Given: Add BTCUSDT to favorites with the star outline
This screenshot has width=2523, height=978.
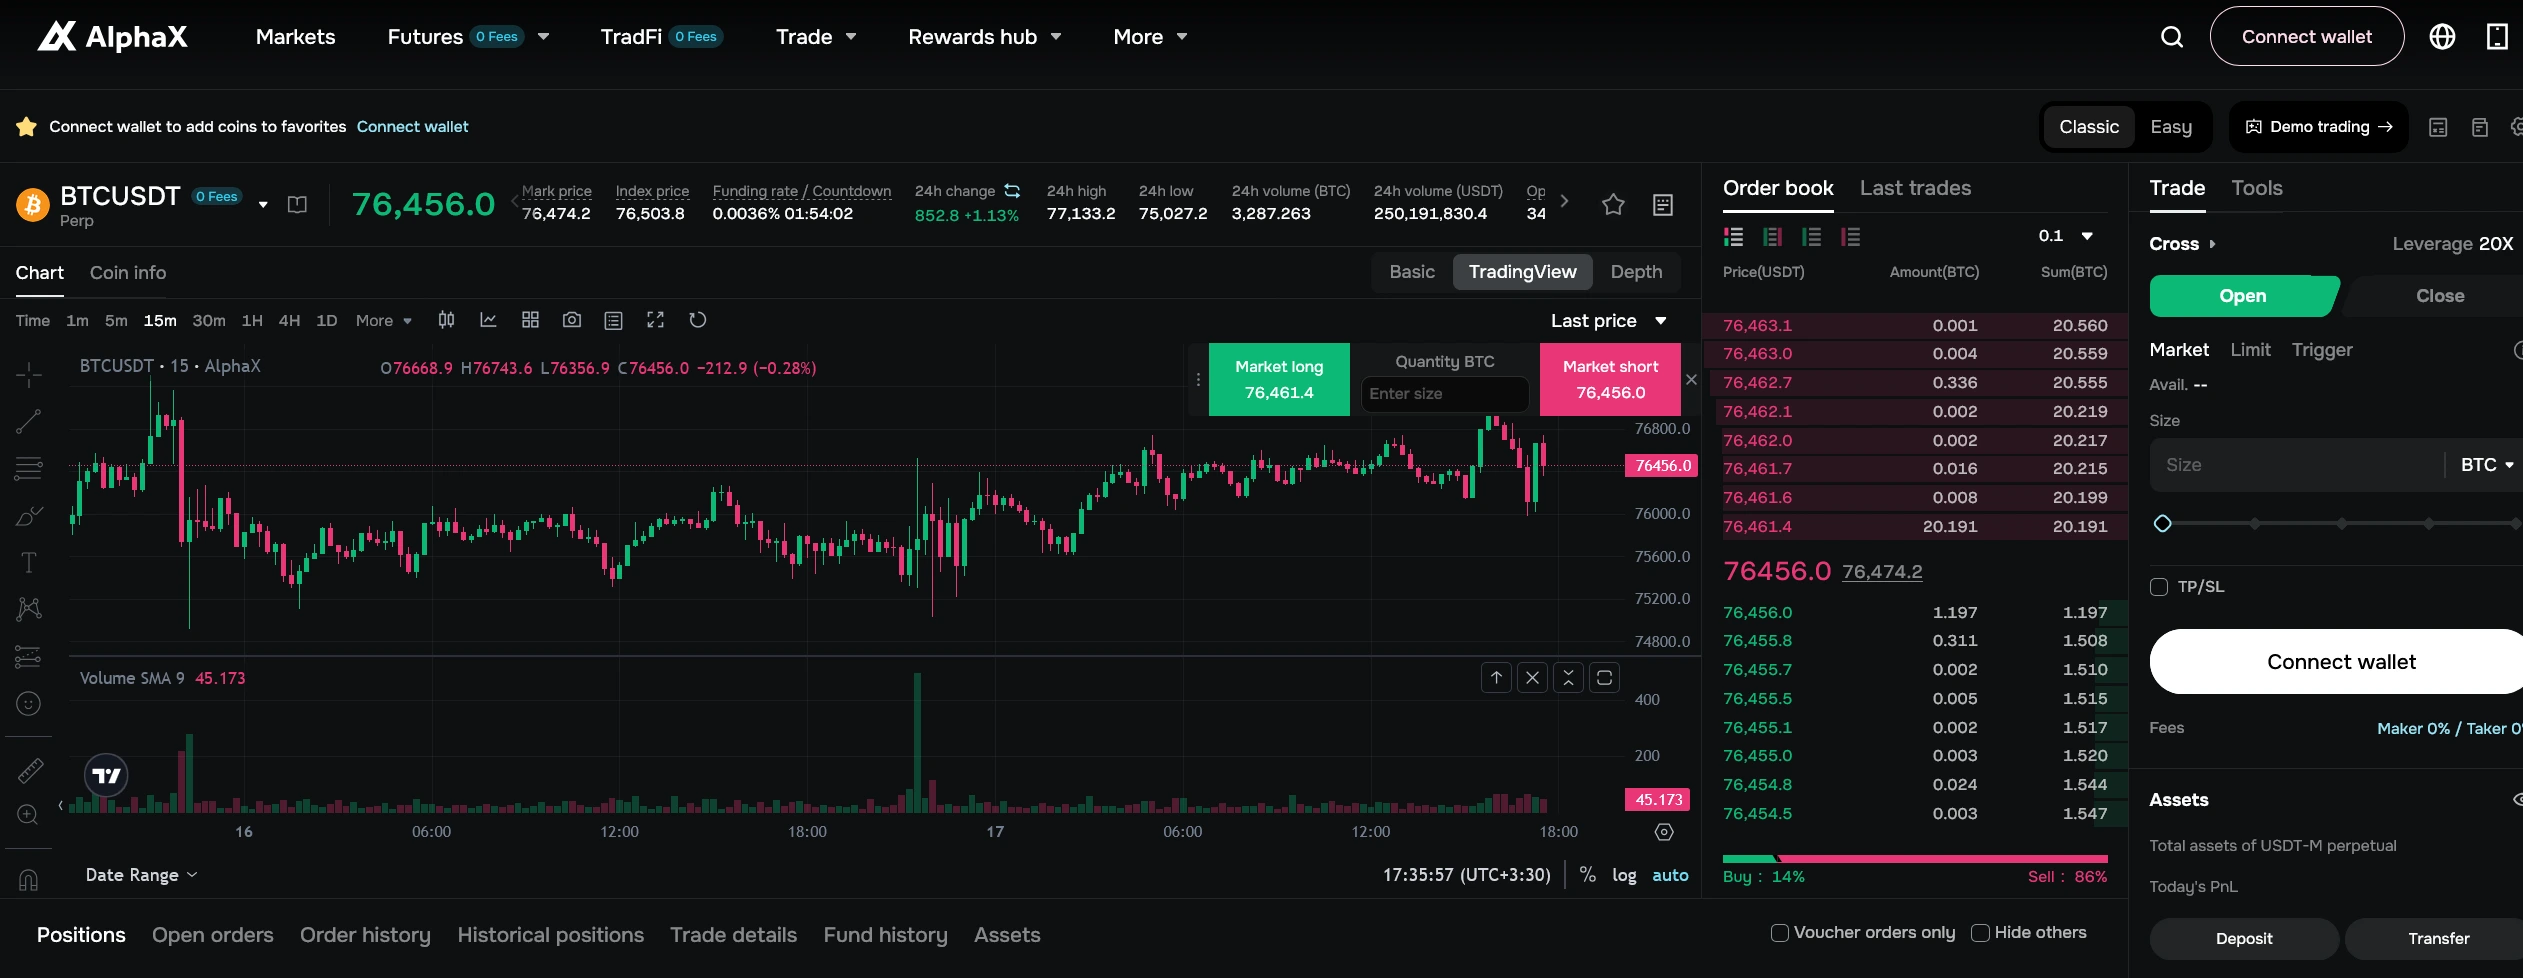Looking at the screenshot, I should (x=1613, y=204).
